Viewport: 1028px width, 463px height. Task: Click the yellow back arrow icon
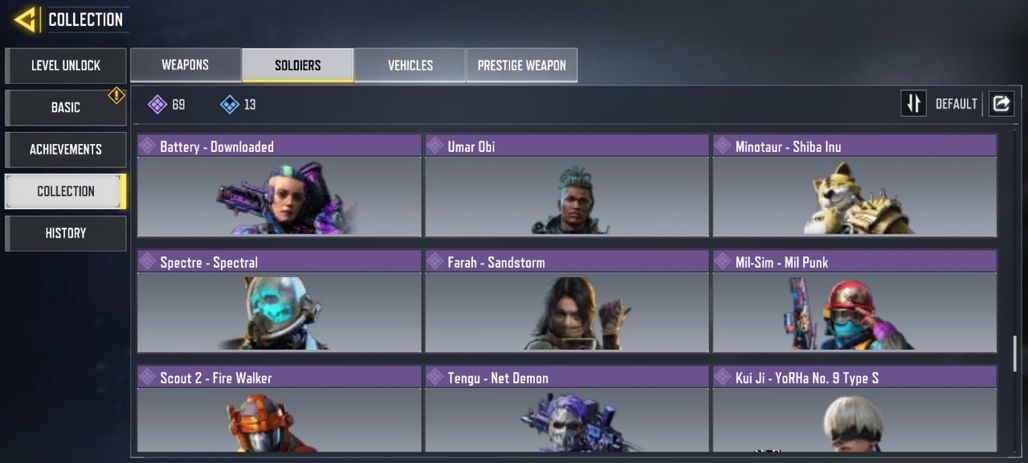[x=26, y=20]
